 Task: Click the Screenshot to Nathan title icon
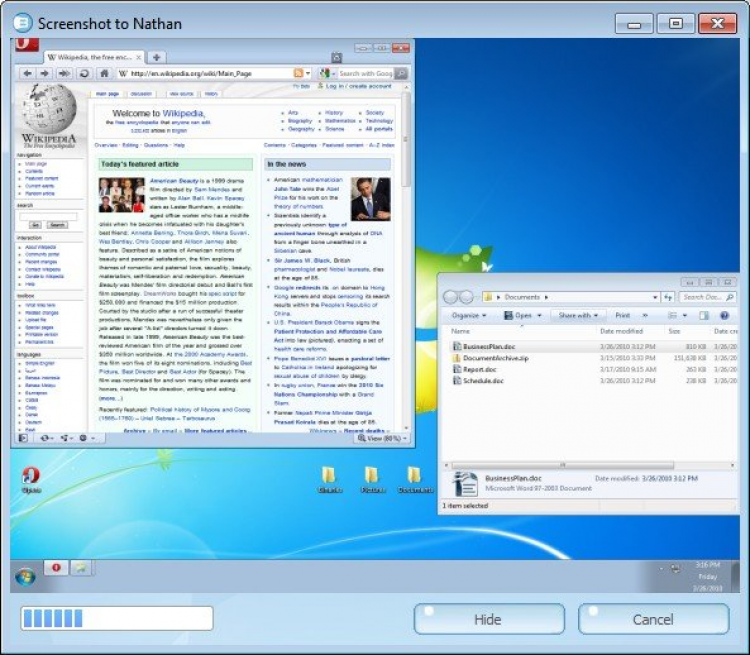(22, 22)
